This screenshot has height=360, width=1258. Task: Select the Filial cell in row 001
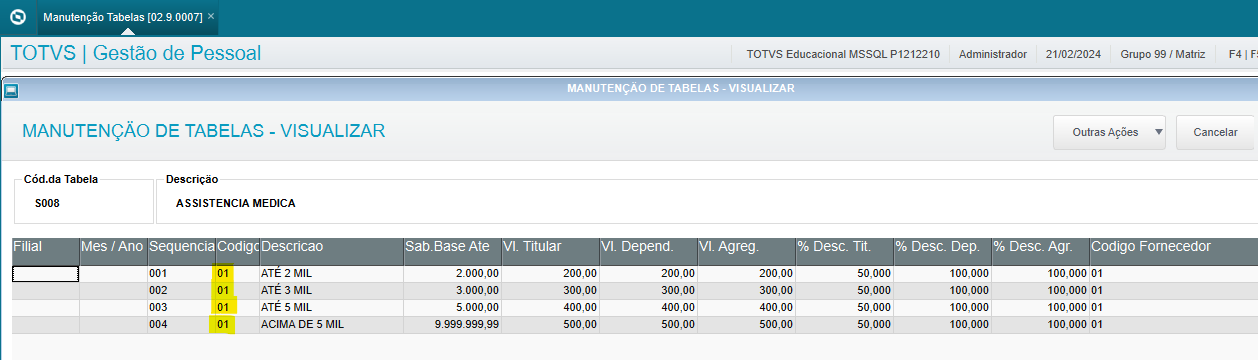pyautogui.click(x=45, y=274)
